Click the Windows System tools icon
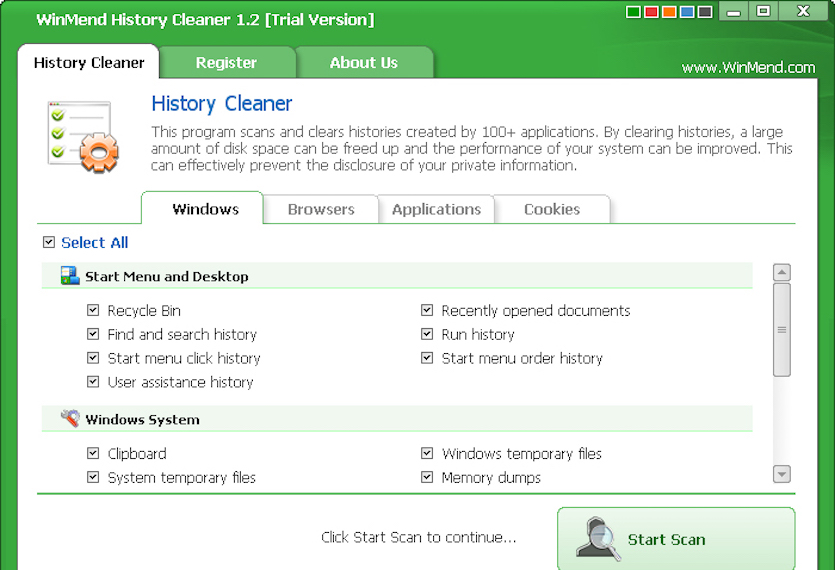 70,419
